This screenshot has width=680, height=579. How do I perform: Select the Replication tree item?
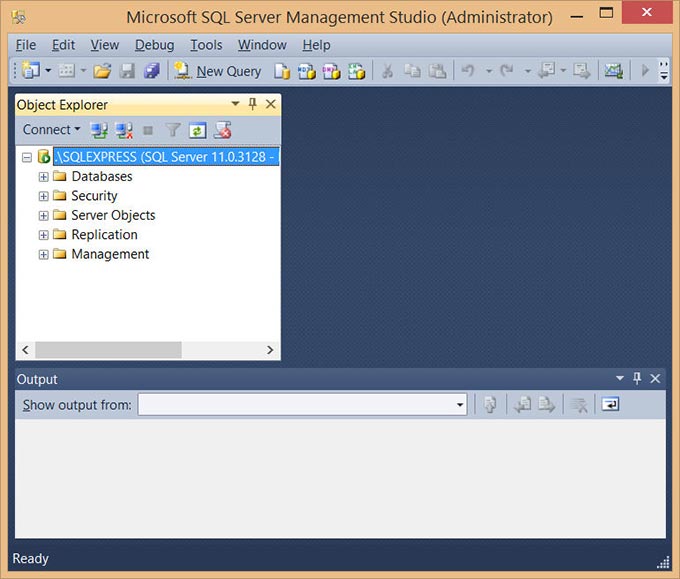[104, 235]
